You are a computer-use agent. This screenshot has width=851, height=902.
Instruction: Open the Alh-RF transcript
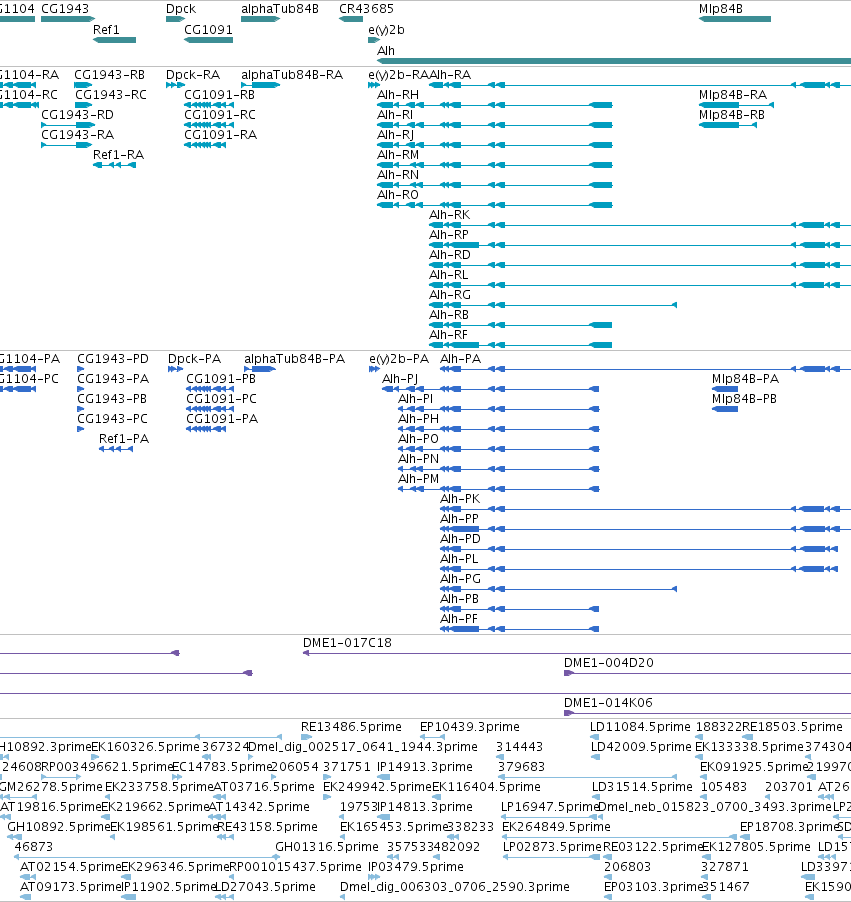[521, 345]
